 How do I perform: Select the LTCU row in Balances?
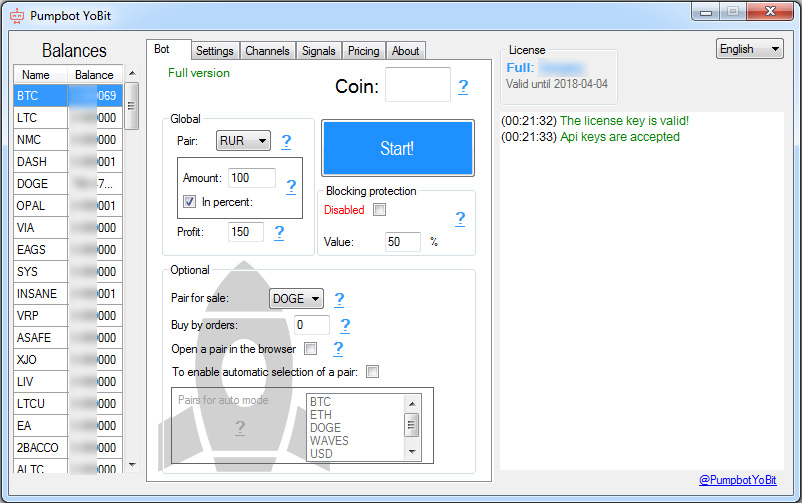pos(69,404)
